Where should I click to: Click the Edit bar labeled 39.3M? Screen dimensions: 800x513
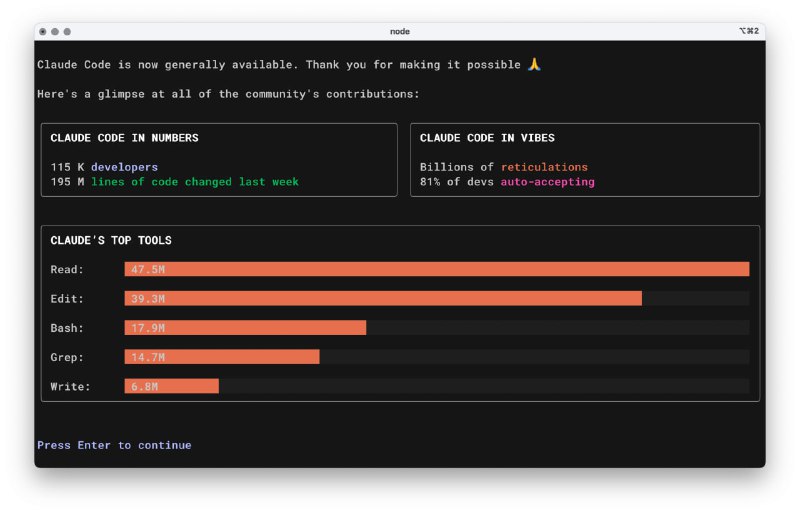[x=383, y=299]
